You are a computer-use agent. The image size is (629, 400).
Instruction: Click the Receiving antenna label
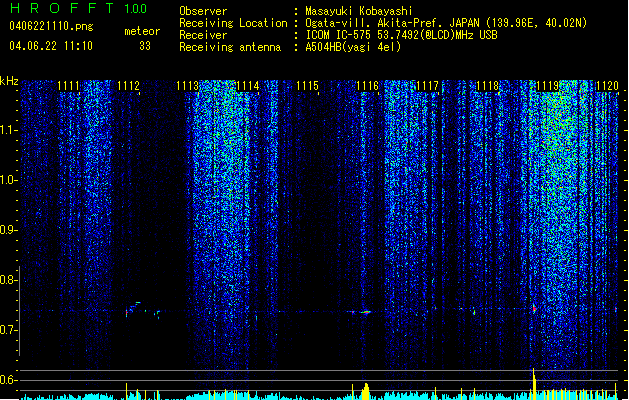pyautogui.click(x=230, y=47)
